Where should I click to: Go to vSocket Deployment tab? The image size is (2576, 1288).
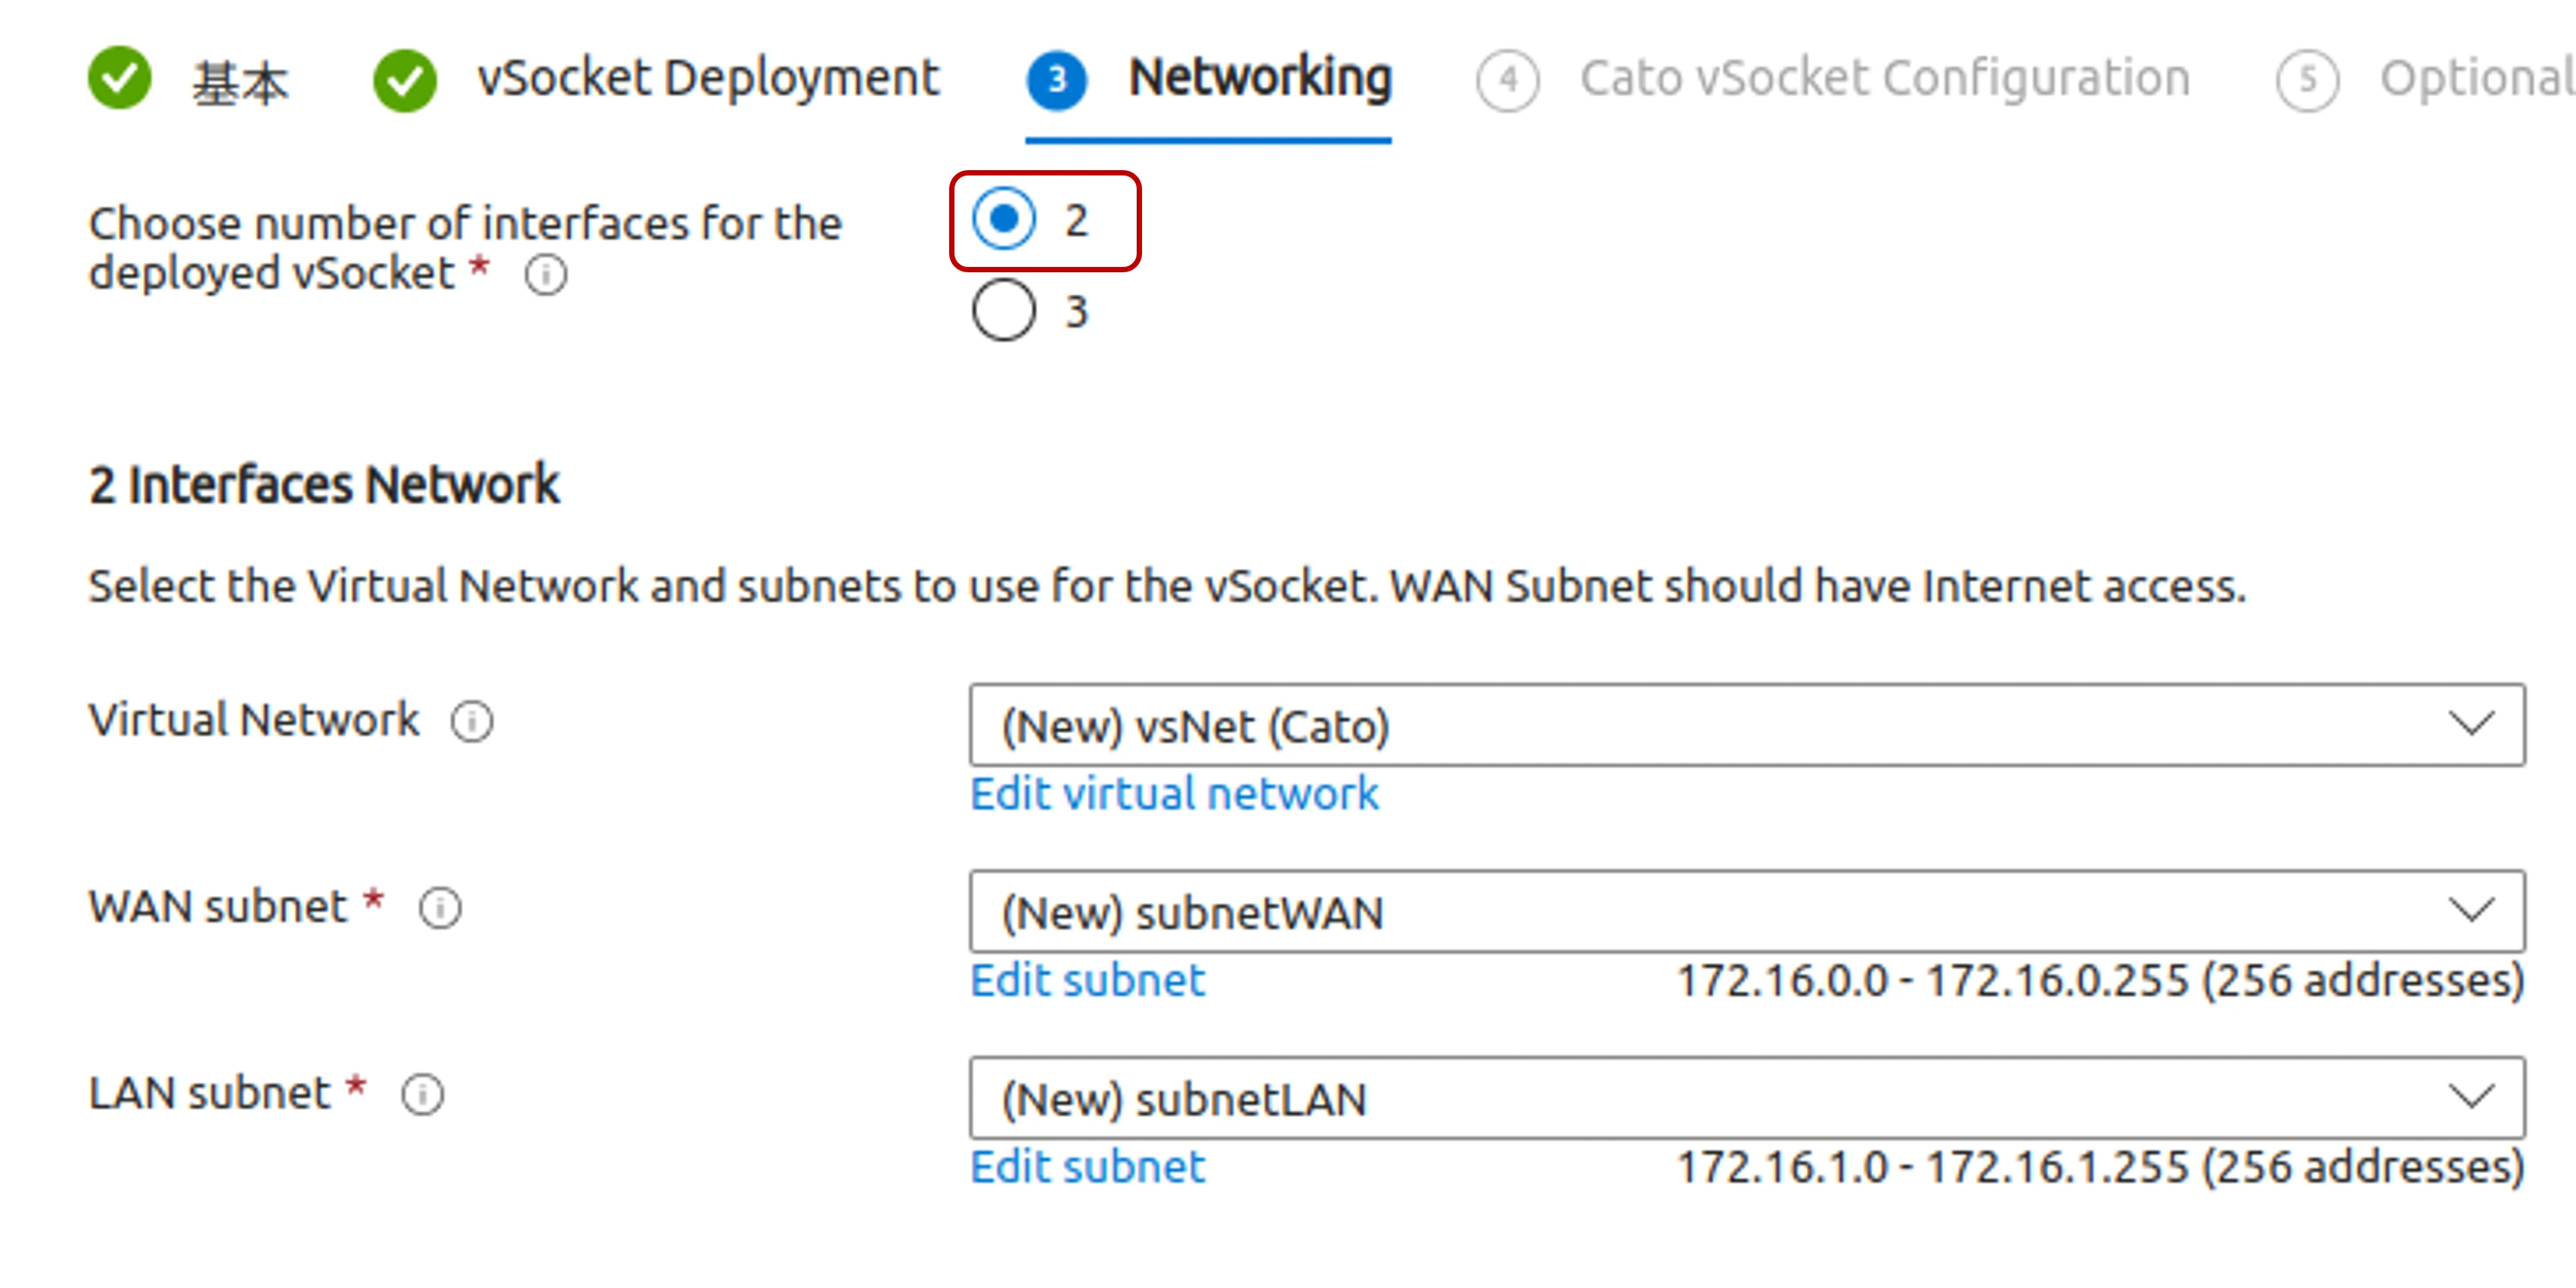708,78
